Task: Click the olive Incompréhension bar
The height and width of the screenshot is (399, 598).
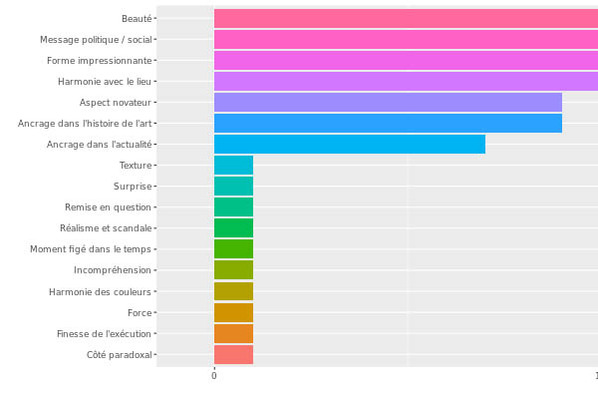Action: [x=233, y=270]
